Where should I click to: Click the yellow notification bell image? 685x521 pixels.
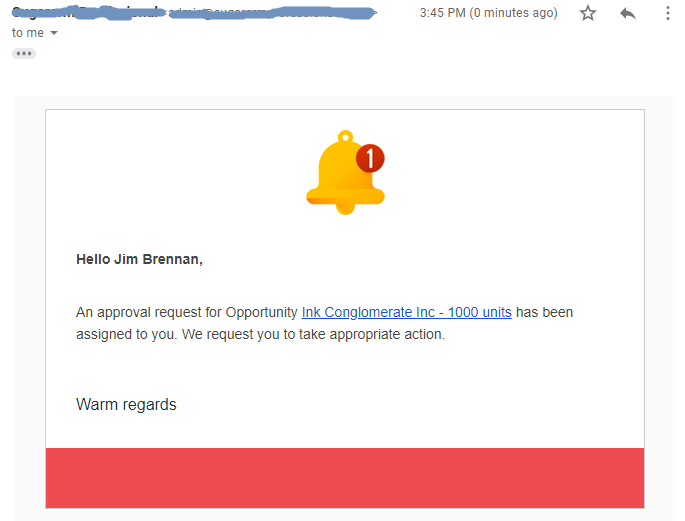pos(340,175)
